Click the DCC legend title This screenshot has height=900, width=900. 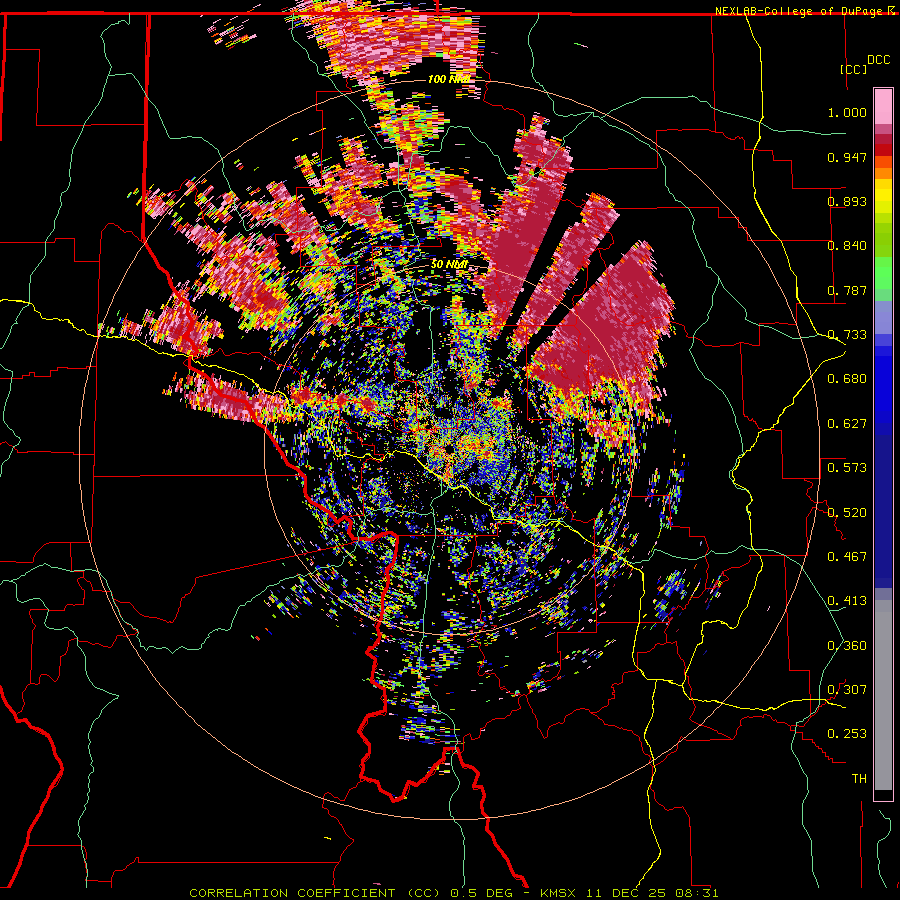878,60
